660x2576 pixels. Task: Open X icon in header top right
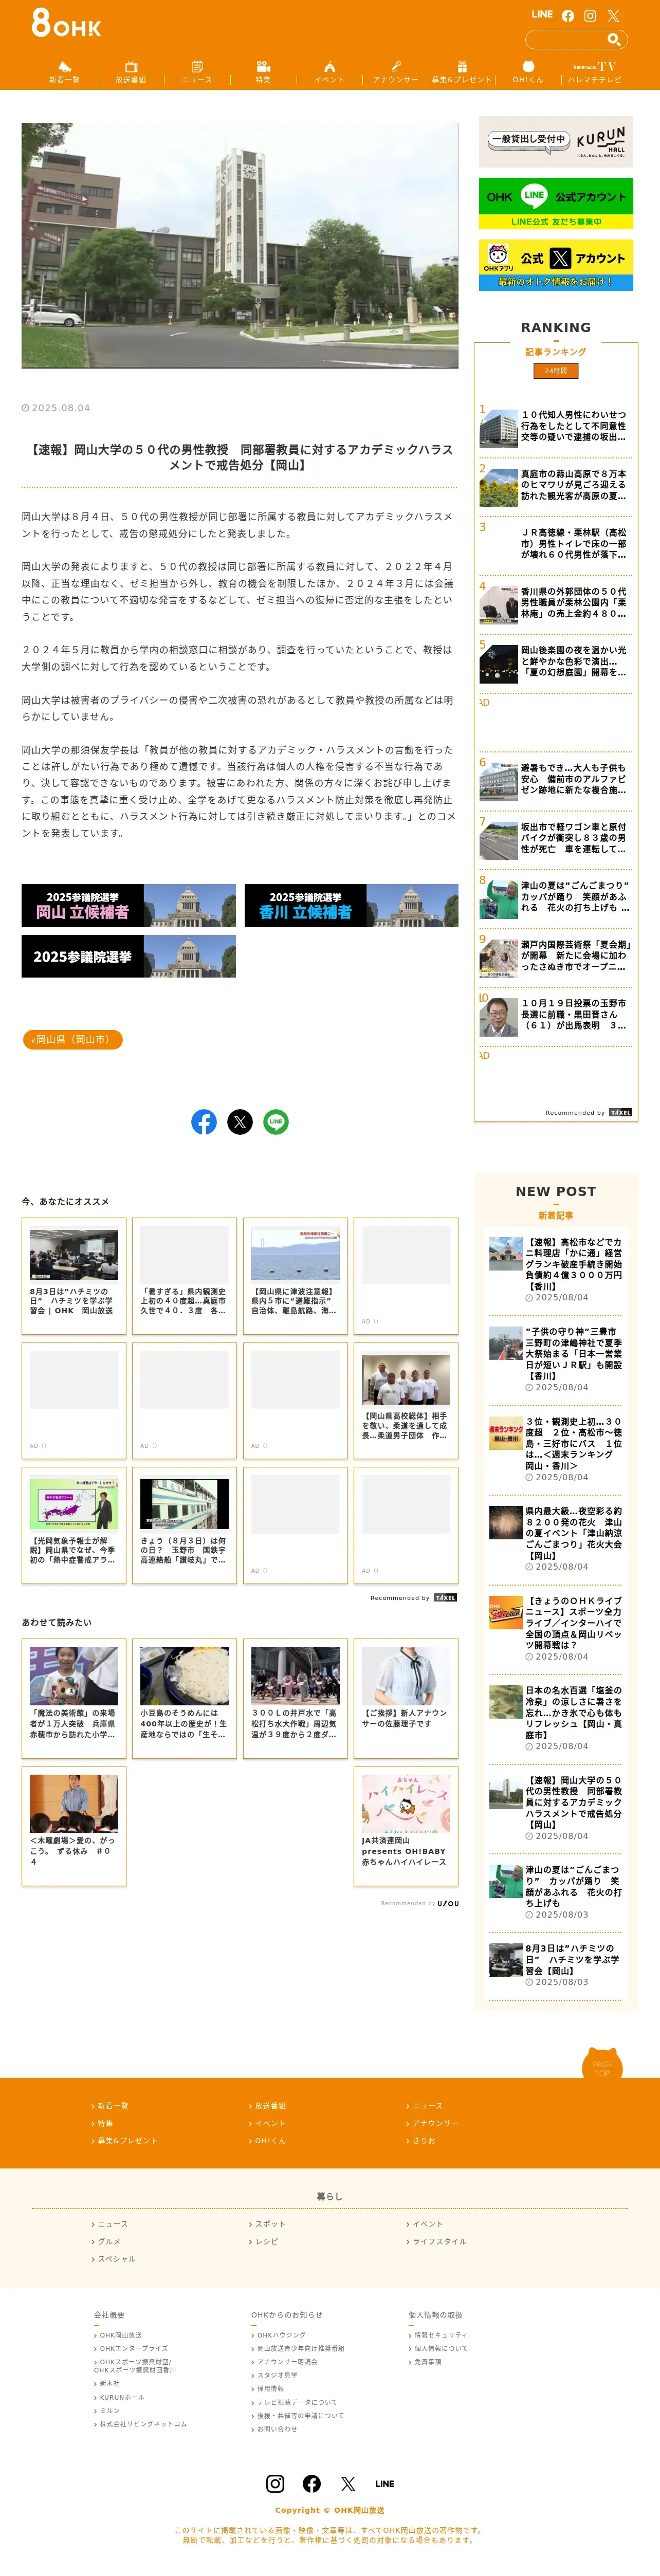[x=613, y=16]
